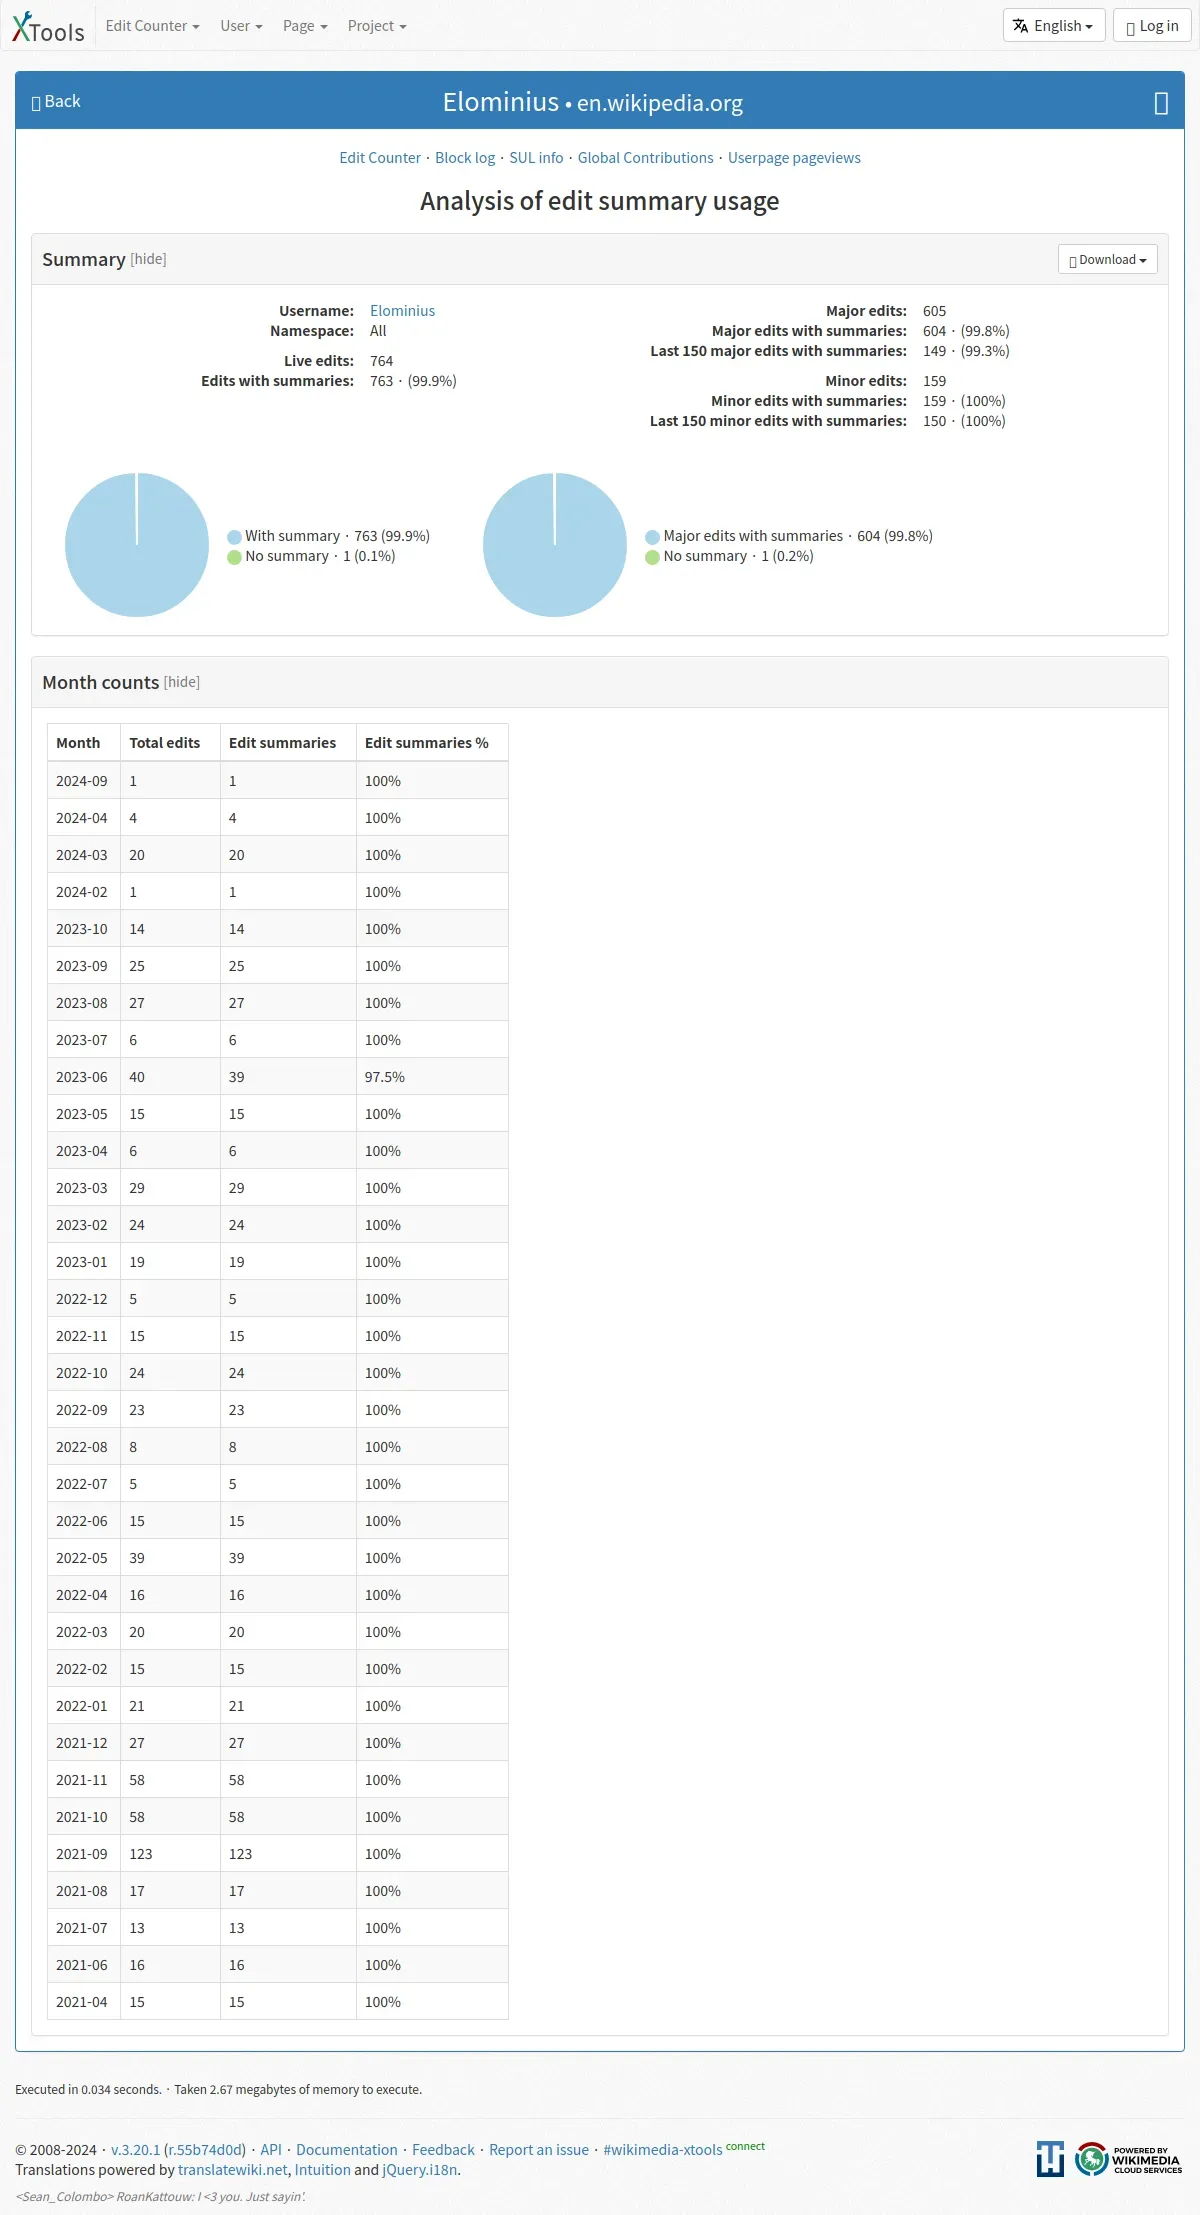Click the Elominius title in header
Image resolution: width=1200 pixels, height=2215 pixels.
(501, 102)
